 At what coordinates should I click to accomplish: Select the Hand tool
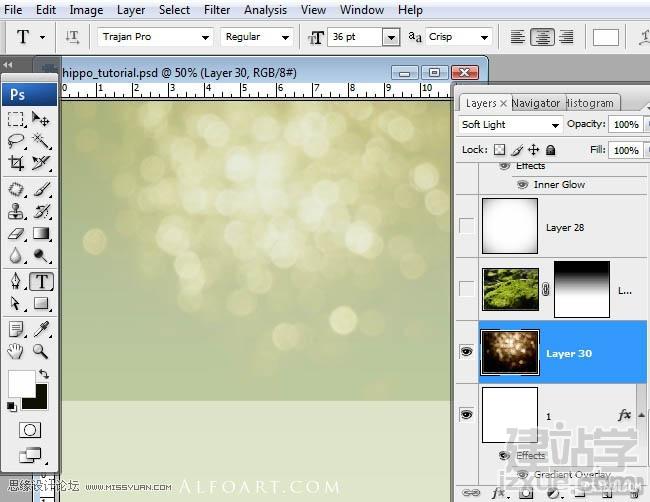pyautogui.click(x=16, y=352)
